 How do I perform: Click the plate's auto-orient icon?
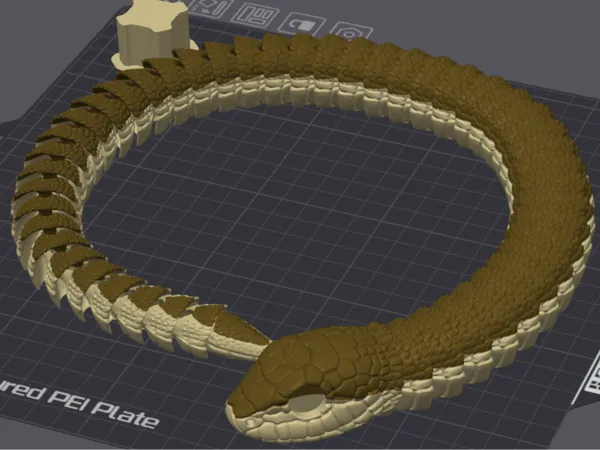[x=209, y=8]
